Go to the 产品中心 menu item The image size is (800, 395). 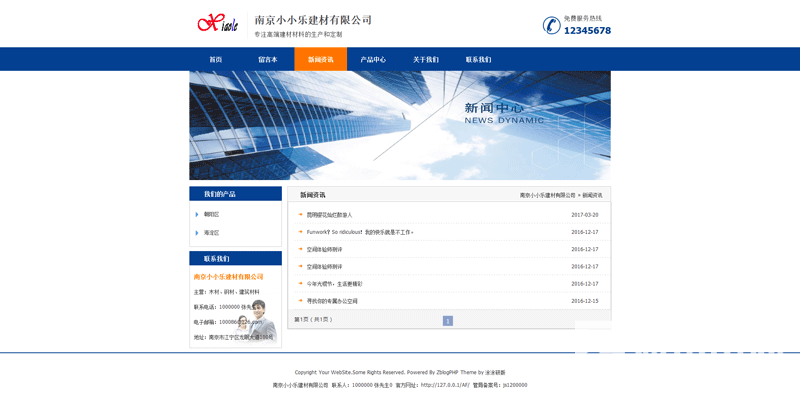(x=373, y=59)
